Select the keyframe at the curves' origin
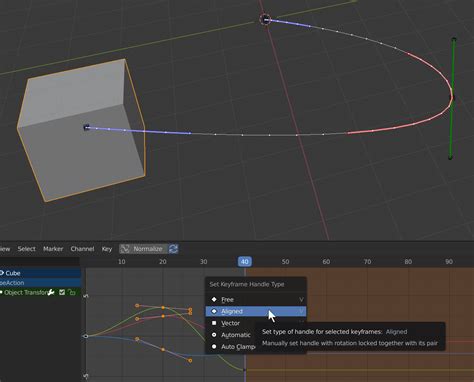 (x=86, y=336)
